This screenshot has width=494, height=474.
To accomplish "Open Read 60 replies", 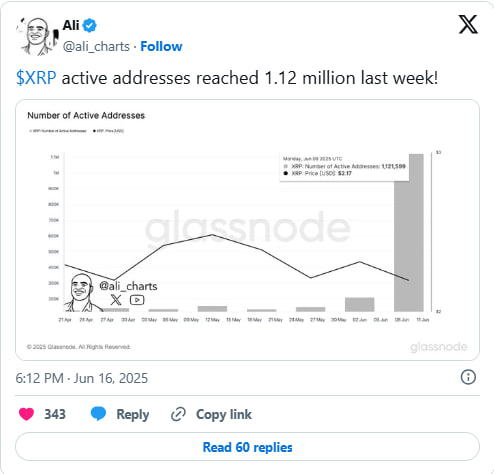I will pyautogui.click(x=247, y=447).
